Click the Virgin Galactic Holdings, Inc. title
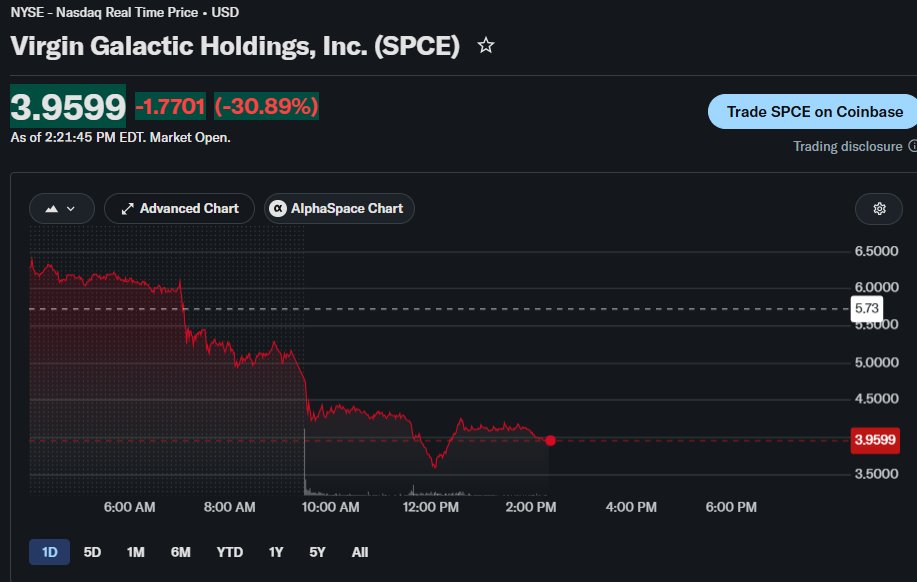This screenshot has height=582, width=917. pyautogui.click(x=235, y=46)
